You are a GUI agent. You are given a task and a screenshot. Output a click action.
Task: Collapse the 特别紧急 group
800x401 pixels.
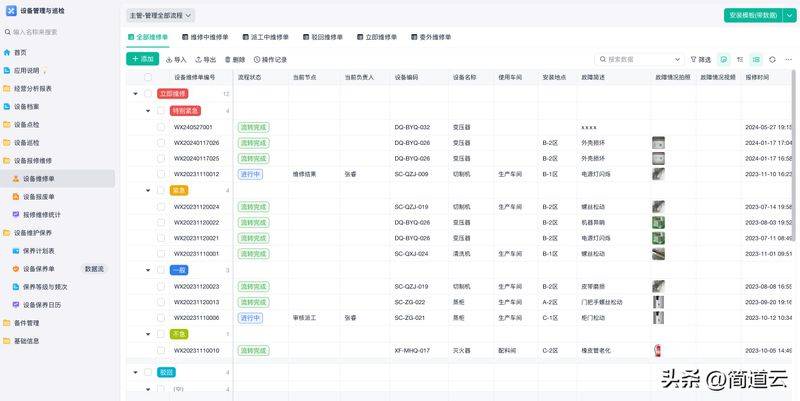pos(148,111)
